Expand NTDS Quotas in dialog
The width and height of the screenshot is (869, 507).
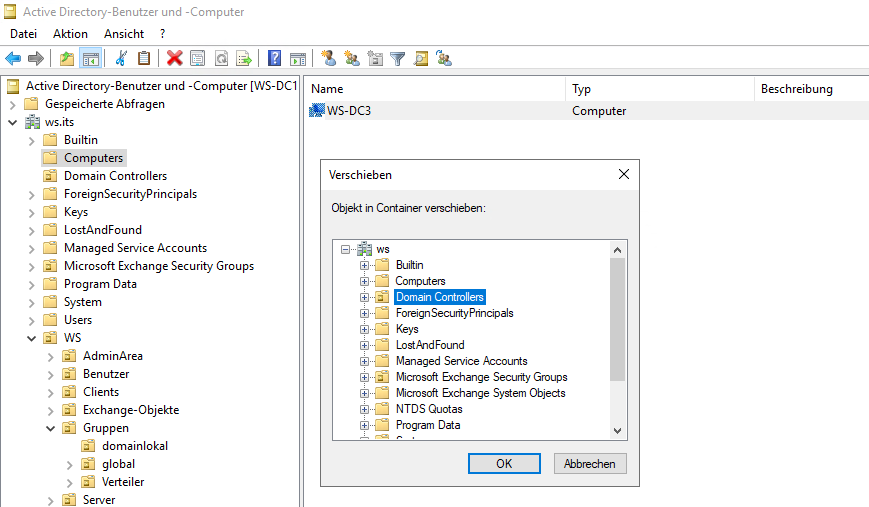click(x=364, y=409)
